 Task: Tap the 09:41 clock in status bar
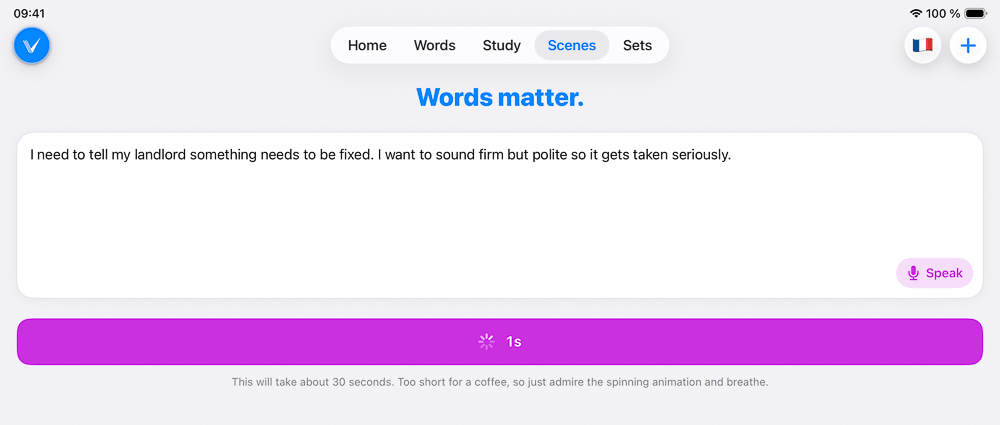click(x=29, y=13)
